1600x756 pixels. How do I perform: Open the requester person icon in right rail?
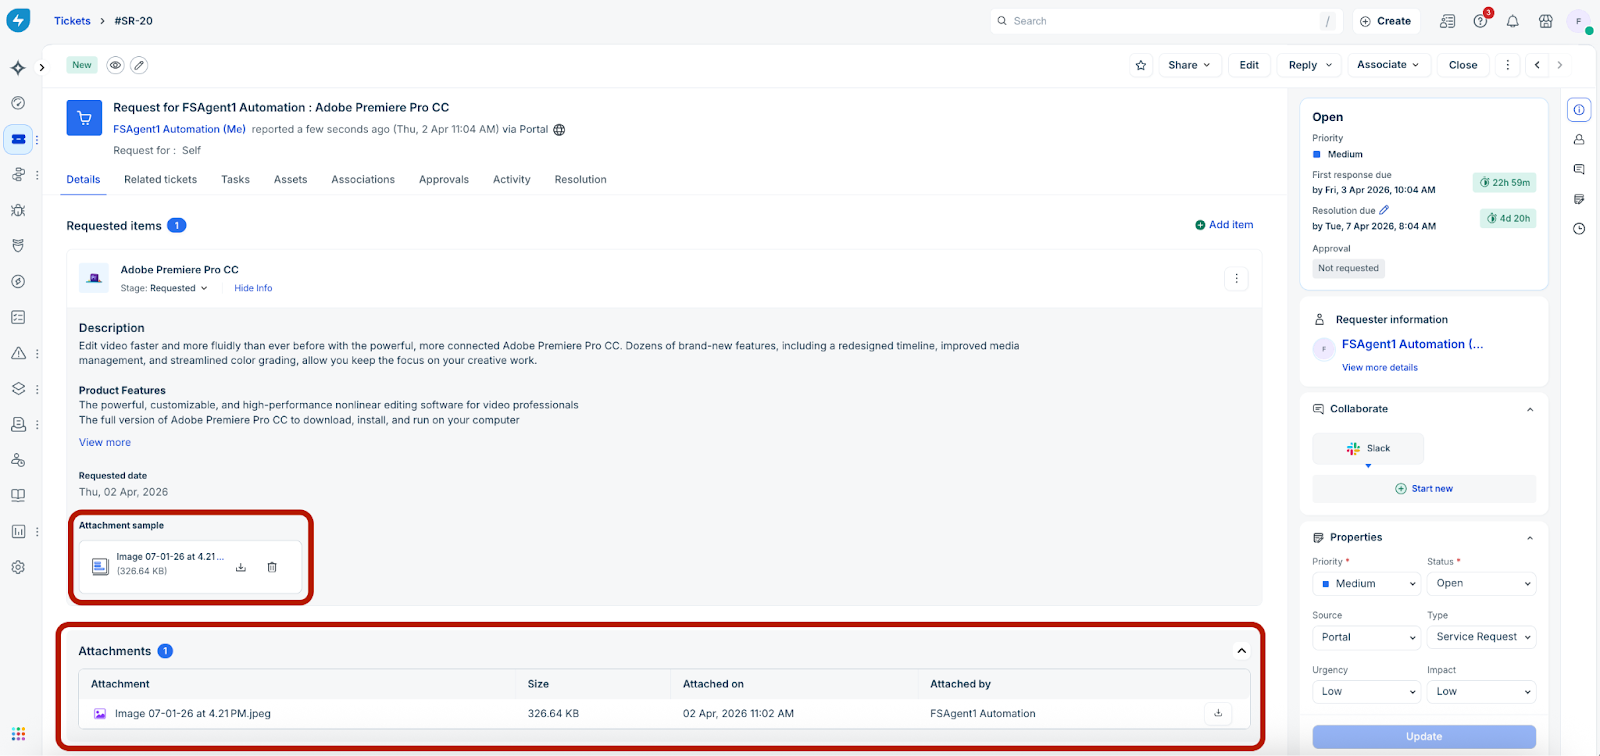[x=1579, y=140]
